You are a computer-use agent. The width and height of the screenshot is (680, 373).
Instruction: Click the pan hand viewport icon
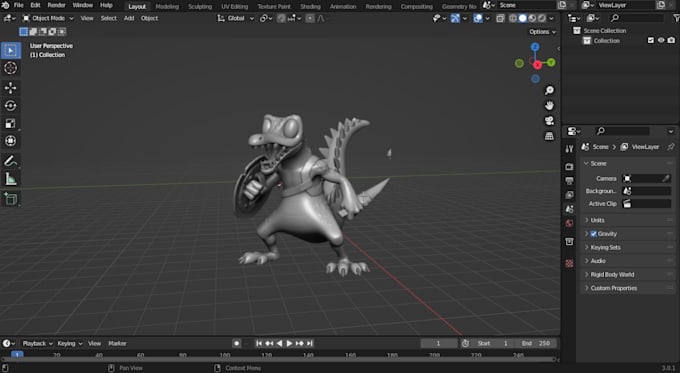click(x=549, y=105)
